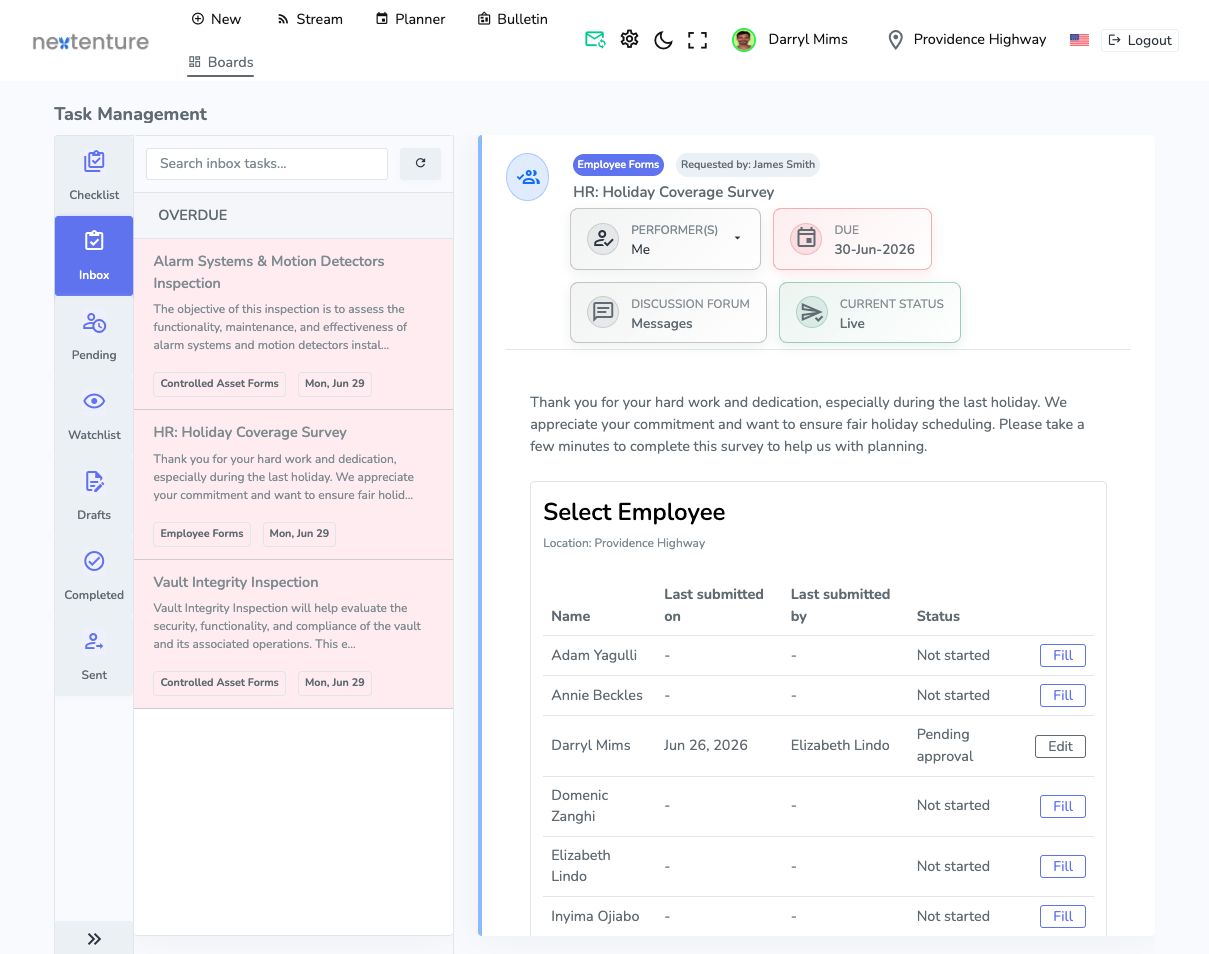Select the Inbox sidebar section
The image size is (1209, 954).
(x=94, y=256)
